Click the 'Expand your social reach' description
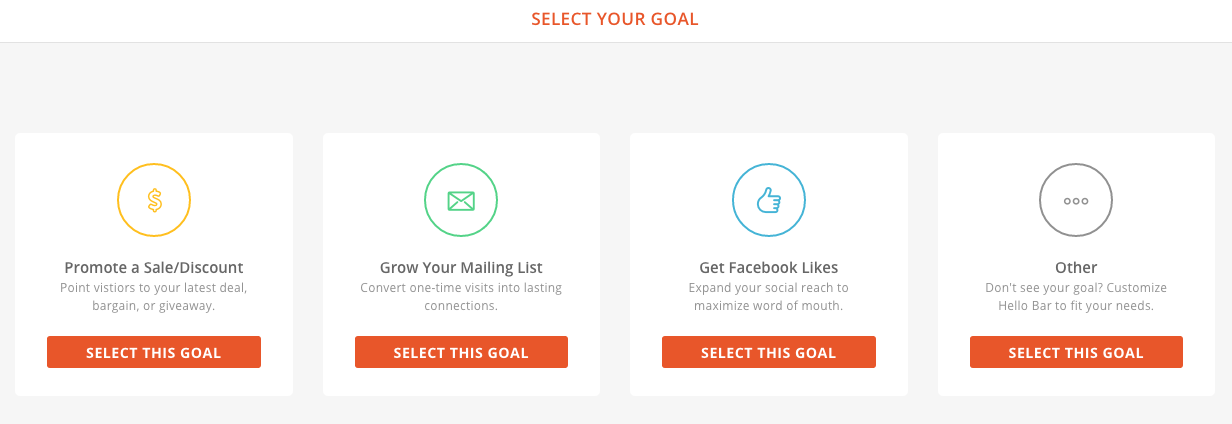Viewport: 1232px width, 424px height. pyautogui.click(x=769, y=297)
